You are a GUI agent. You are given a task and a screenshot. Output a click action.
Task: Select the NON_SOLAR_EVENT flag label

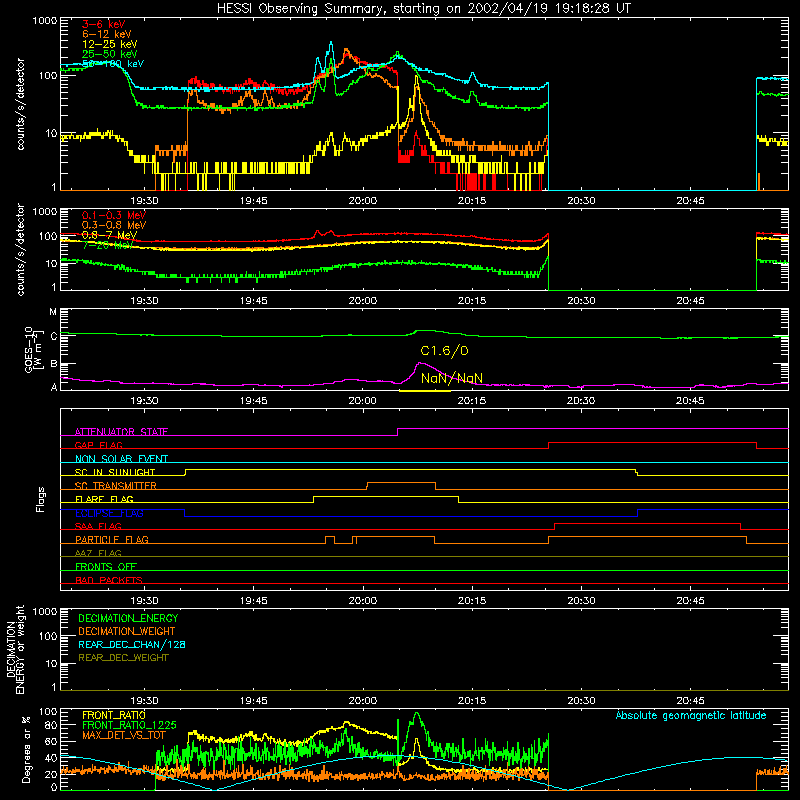pyautogui.click(x=121, y=459)
